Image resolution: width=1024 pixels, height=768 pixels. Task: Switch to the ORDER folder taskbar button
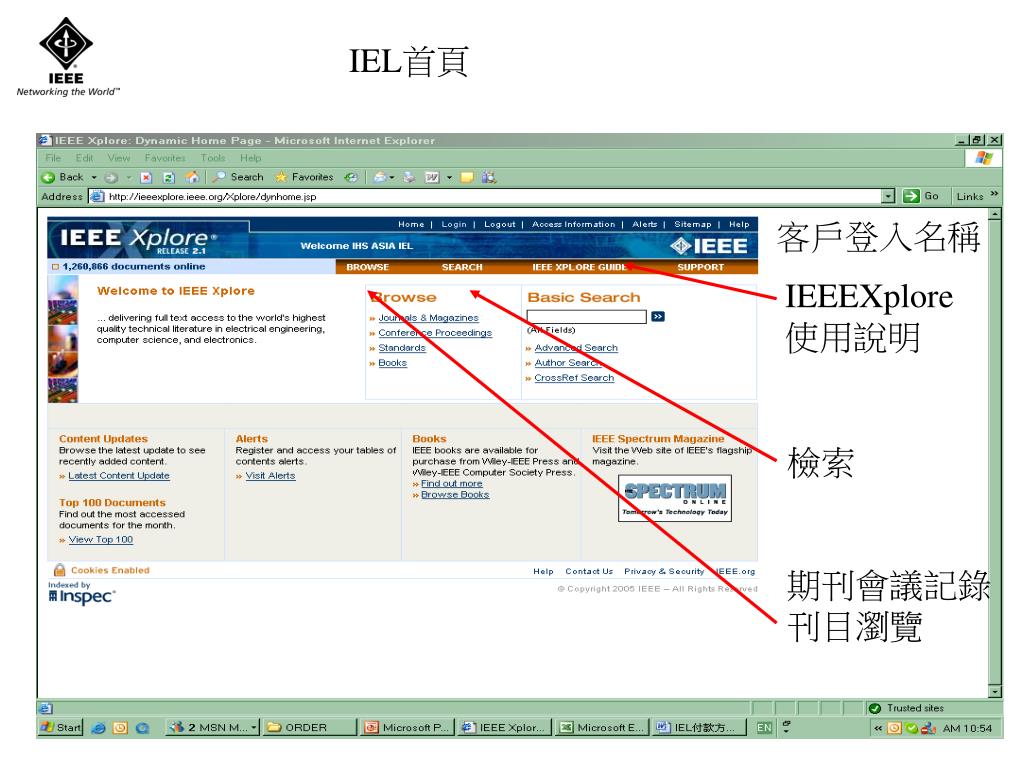point(310,728)
